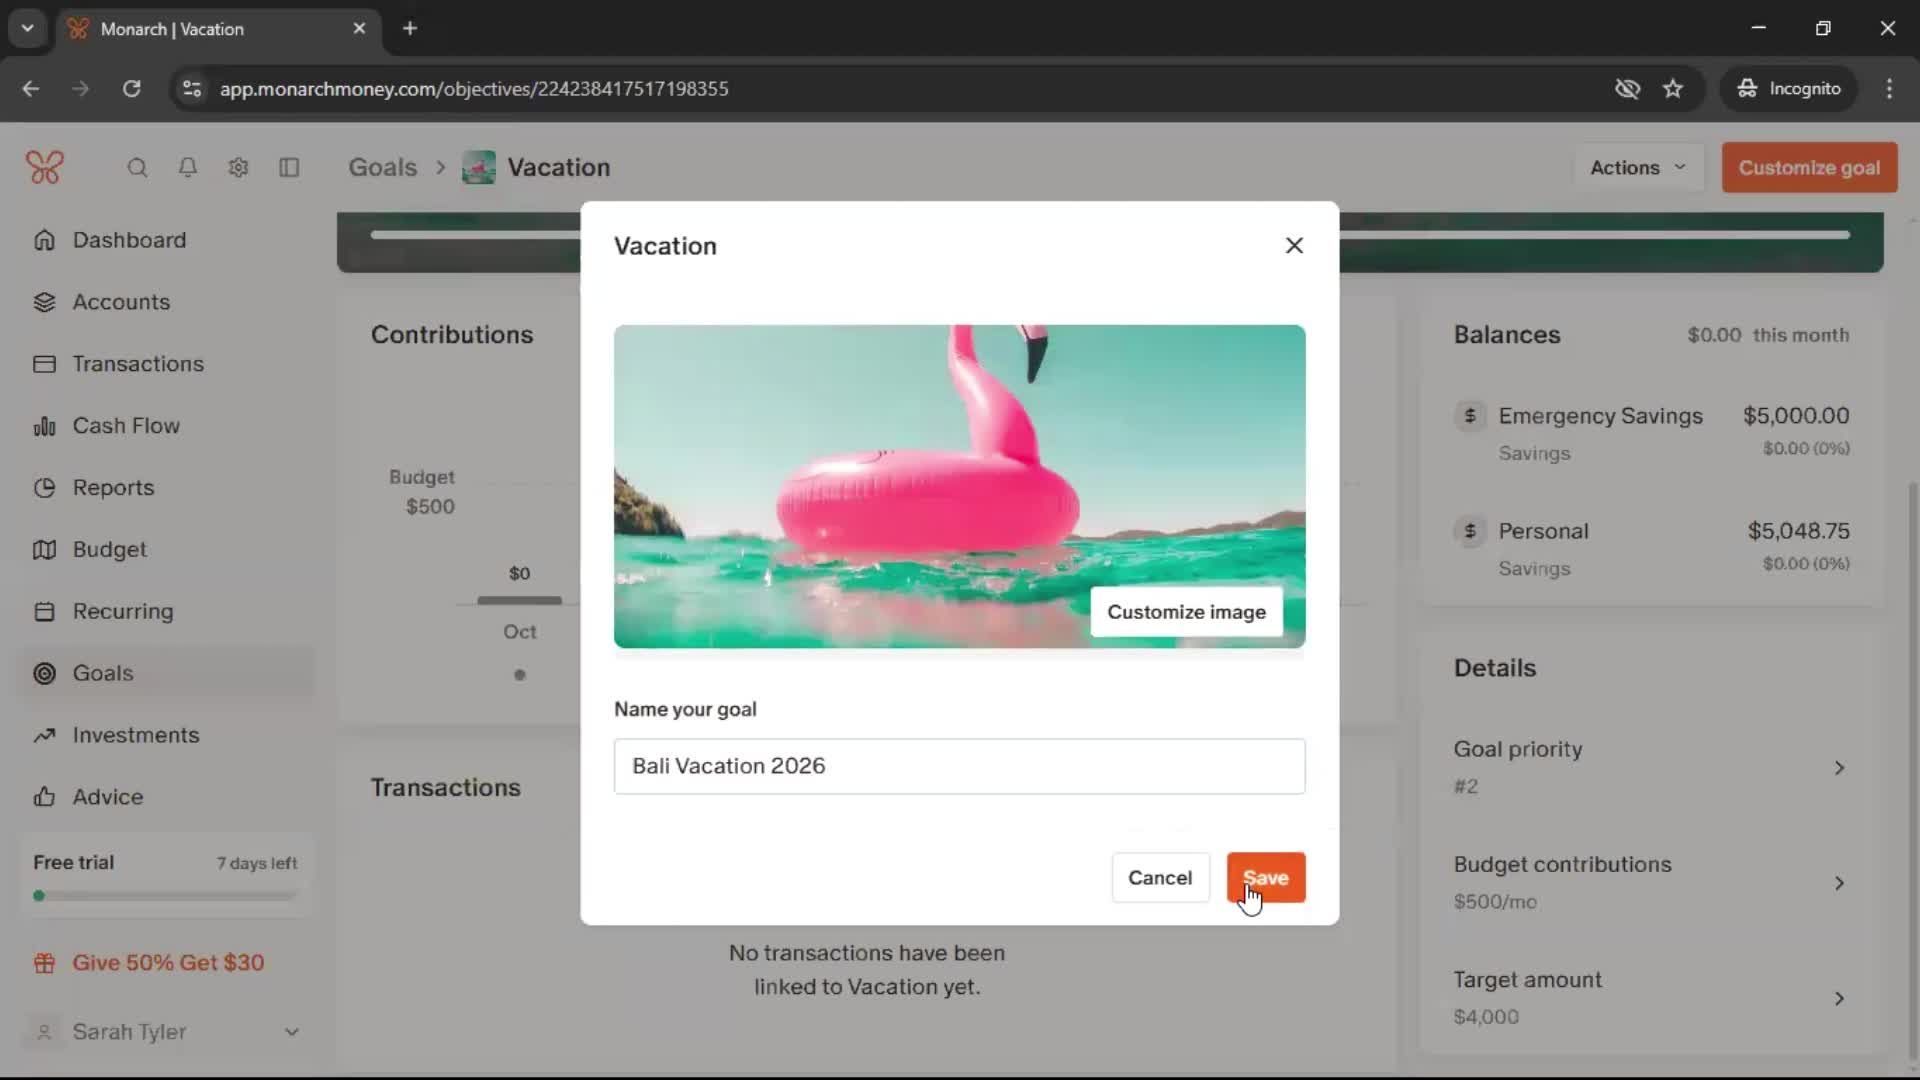The width and height of the screenshot is (1920, 1080).
Task: Collapse sidebar using the panel toggle icon
Action: click(x=289, y=167)
